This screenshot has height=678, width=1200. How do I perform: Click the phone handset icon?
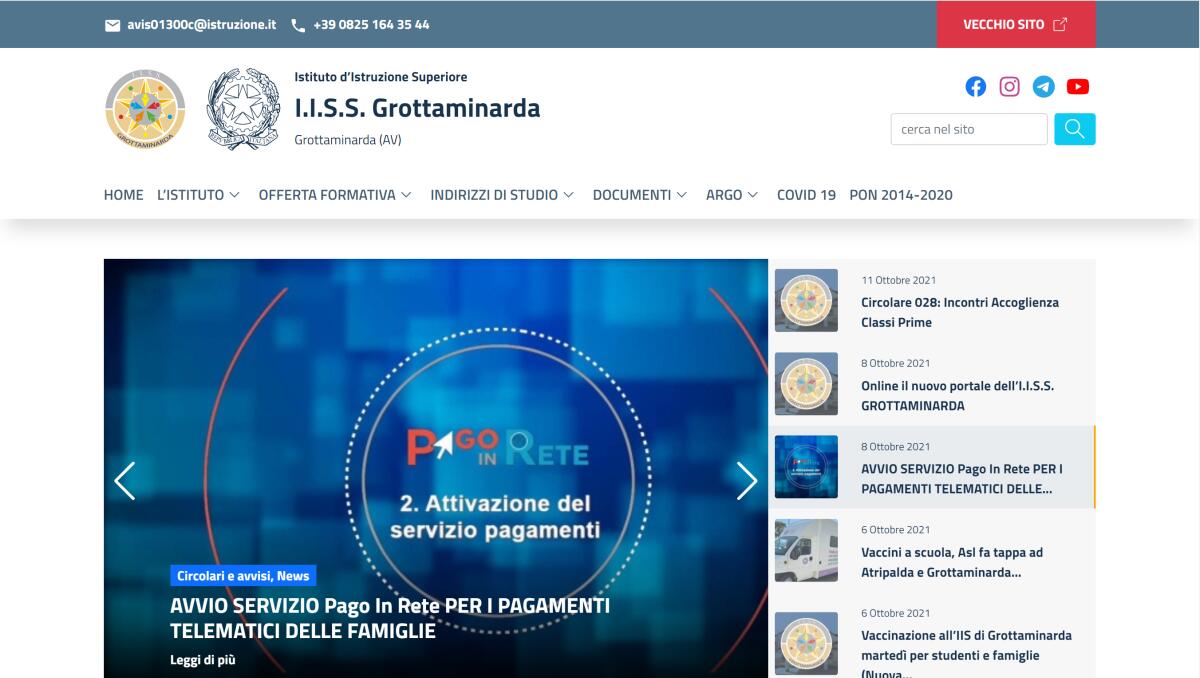pos(298,25)
